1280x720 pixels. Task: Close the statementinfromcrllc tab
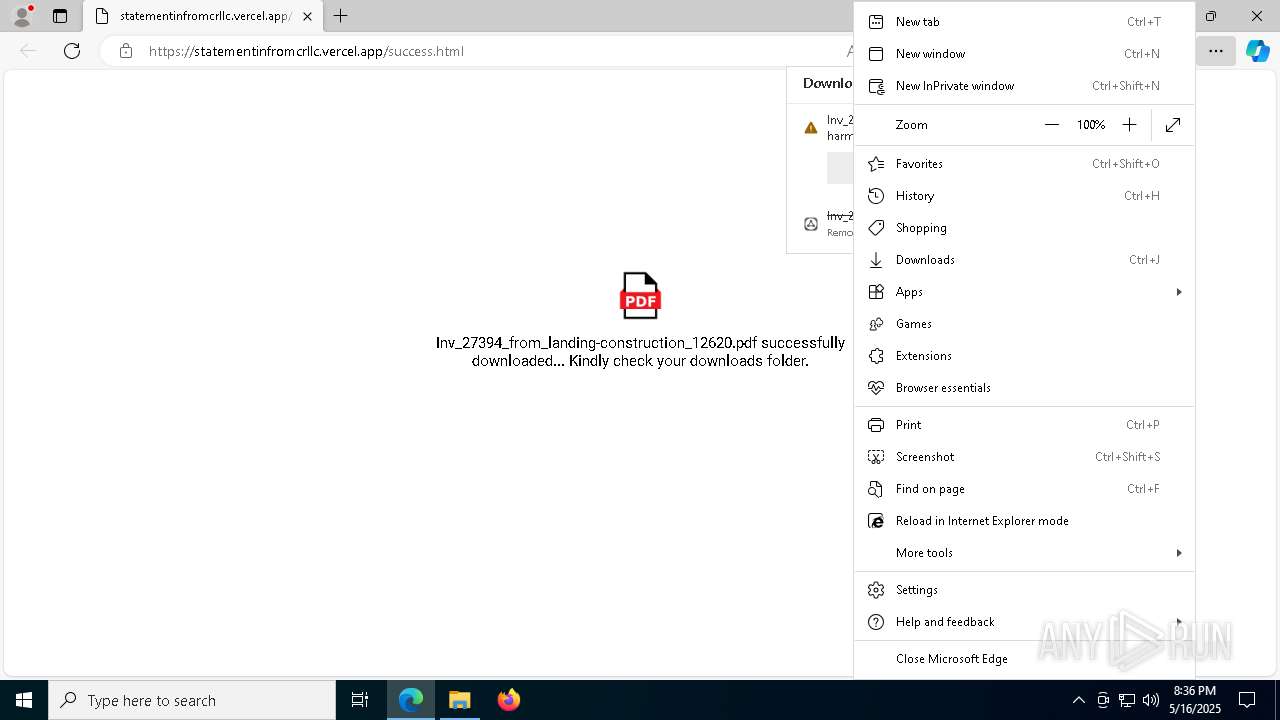(307, 16)
